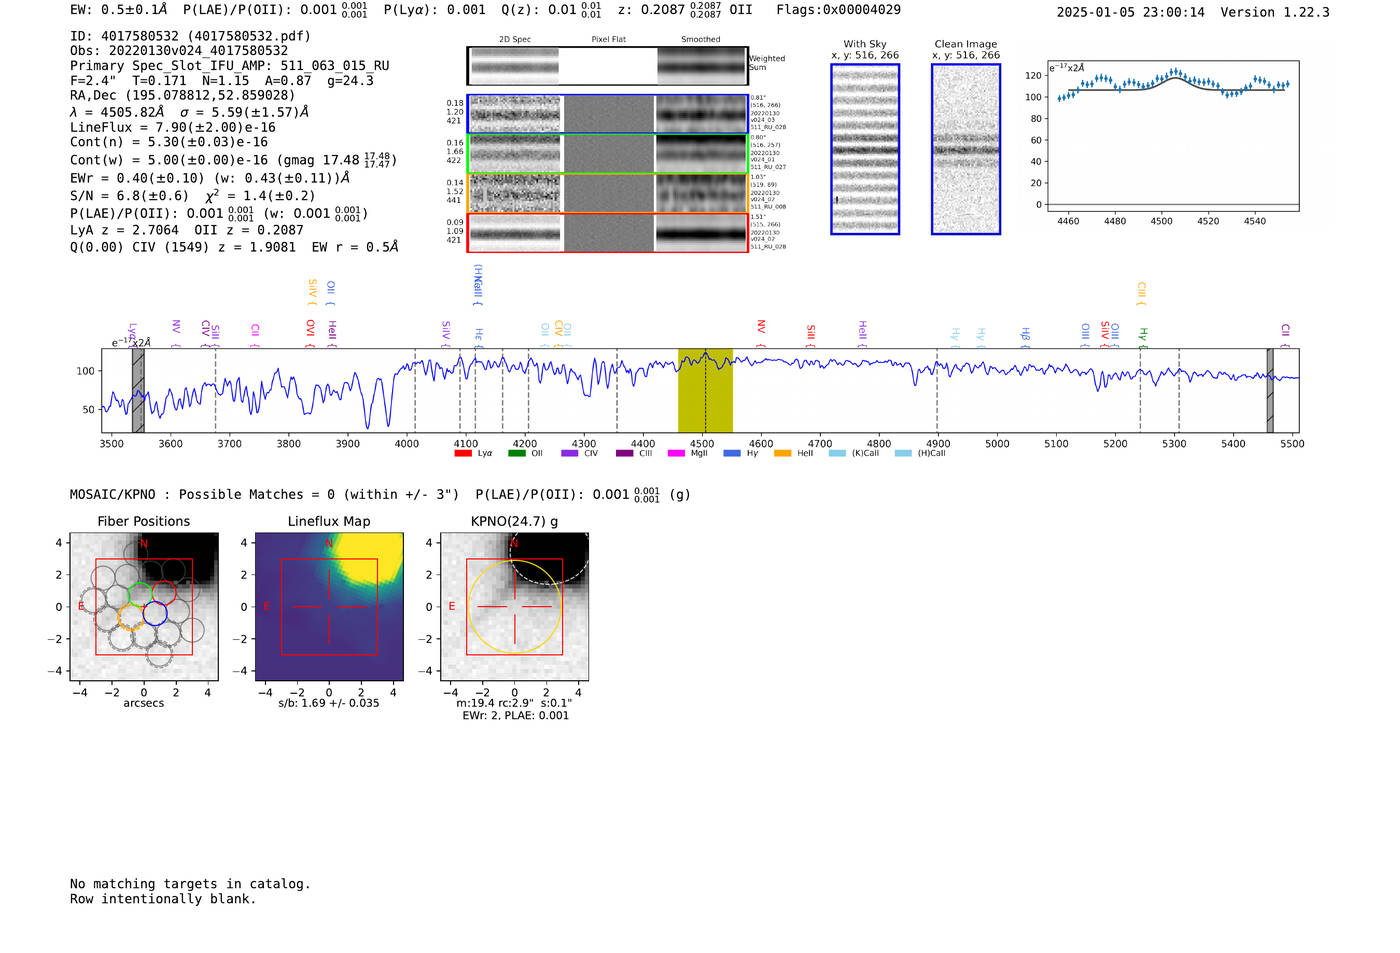This screenshot has height=953, width=1400.
Task: Open the KPNO(24.7) g image panel
Action: [x=515, y=606]
